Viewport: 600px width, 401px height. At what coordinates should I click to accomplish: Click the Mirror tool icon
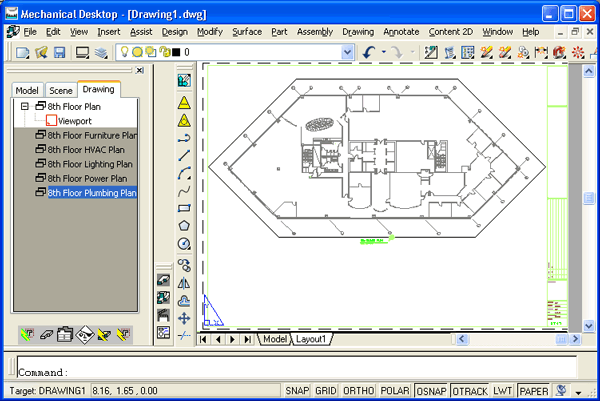click(184, 283)
